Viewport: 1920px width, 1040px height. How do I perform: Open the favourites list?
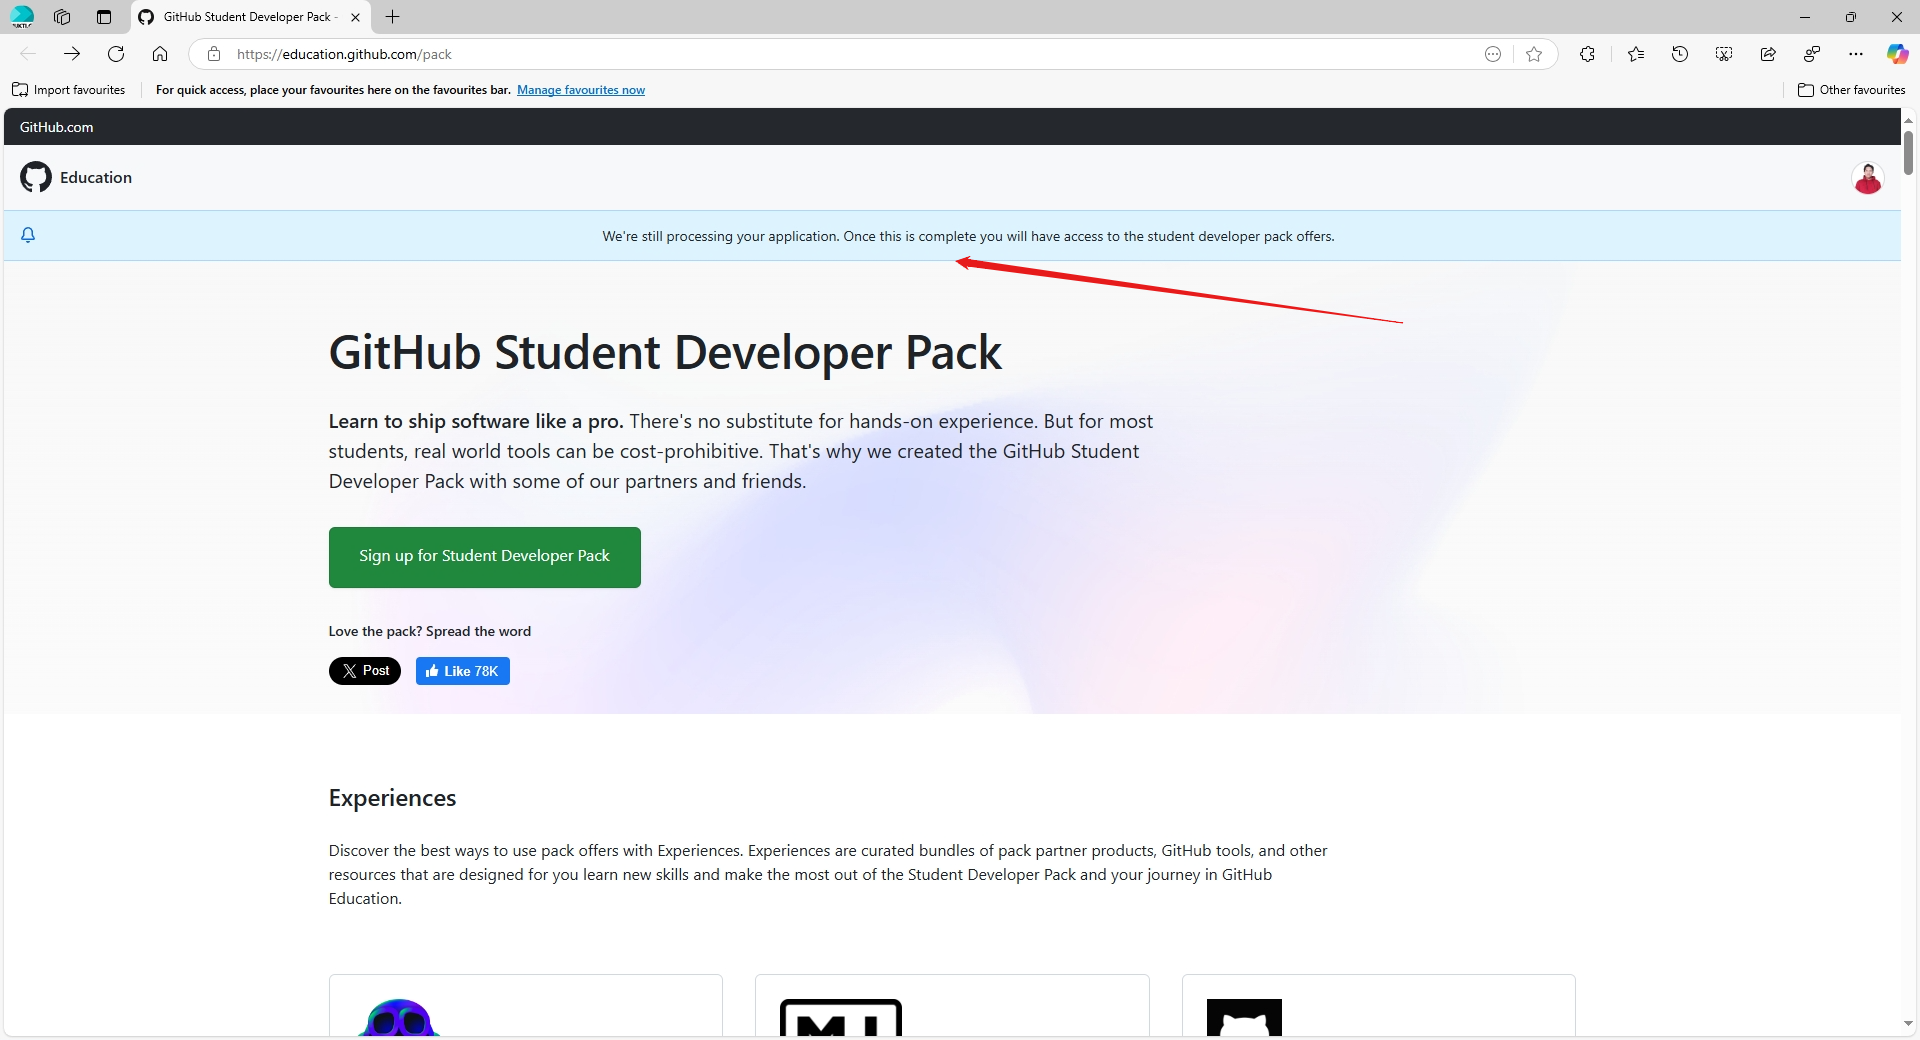(x=1636, y=54)
